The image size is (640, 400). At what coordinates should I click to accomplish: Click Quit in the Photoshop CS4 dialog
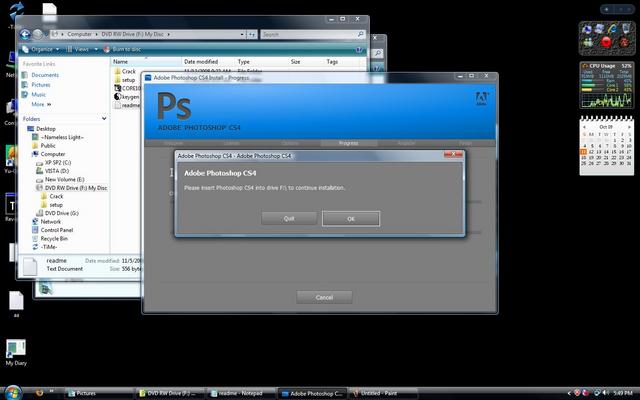pos(289,218)
